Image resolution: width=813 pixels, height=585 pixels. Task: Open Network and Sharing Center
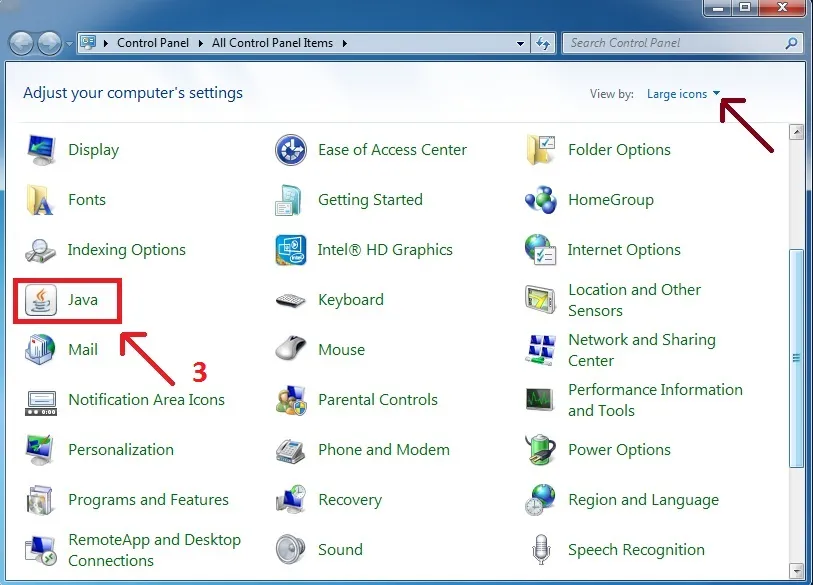tap(641, 349)
